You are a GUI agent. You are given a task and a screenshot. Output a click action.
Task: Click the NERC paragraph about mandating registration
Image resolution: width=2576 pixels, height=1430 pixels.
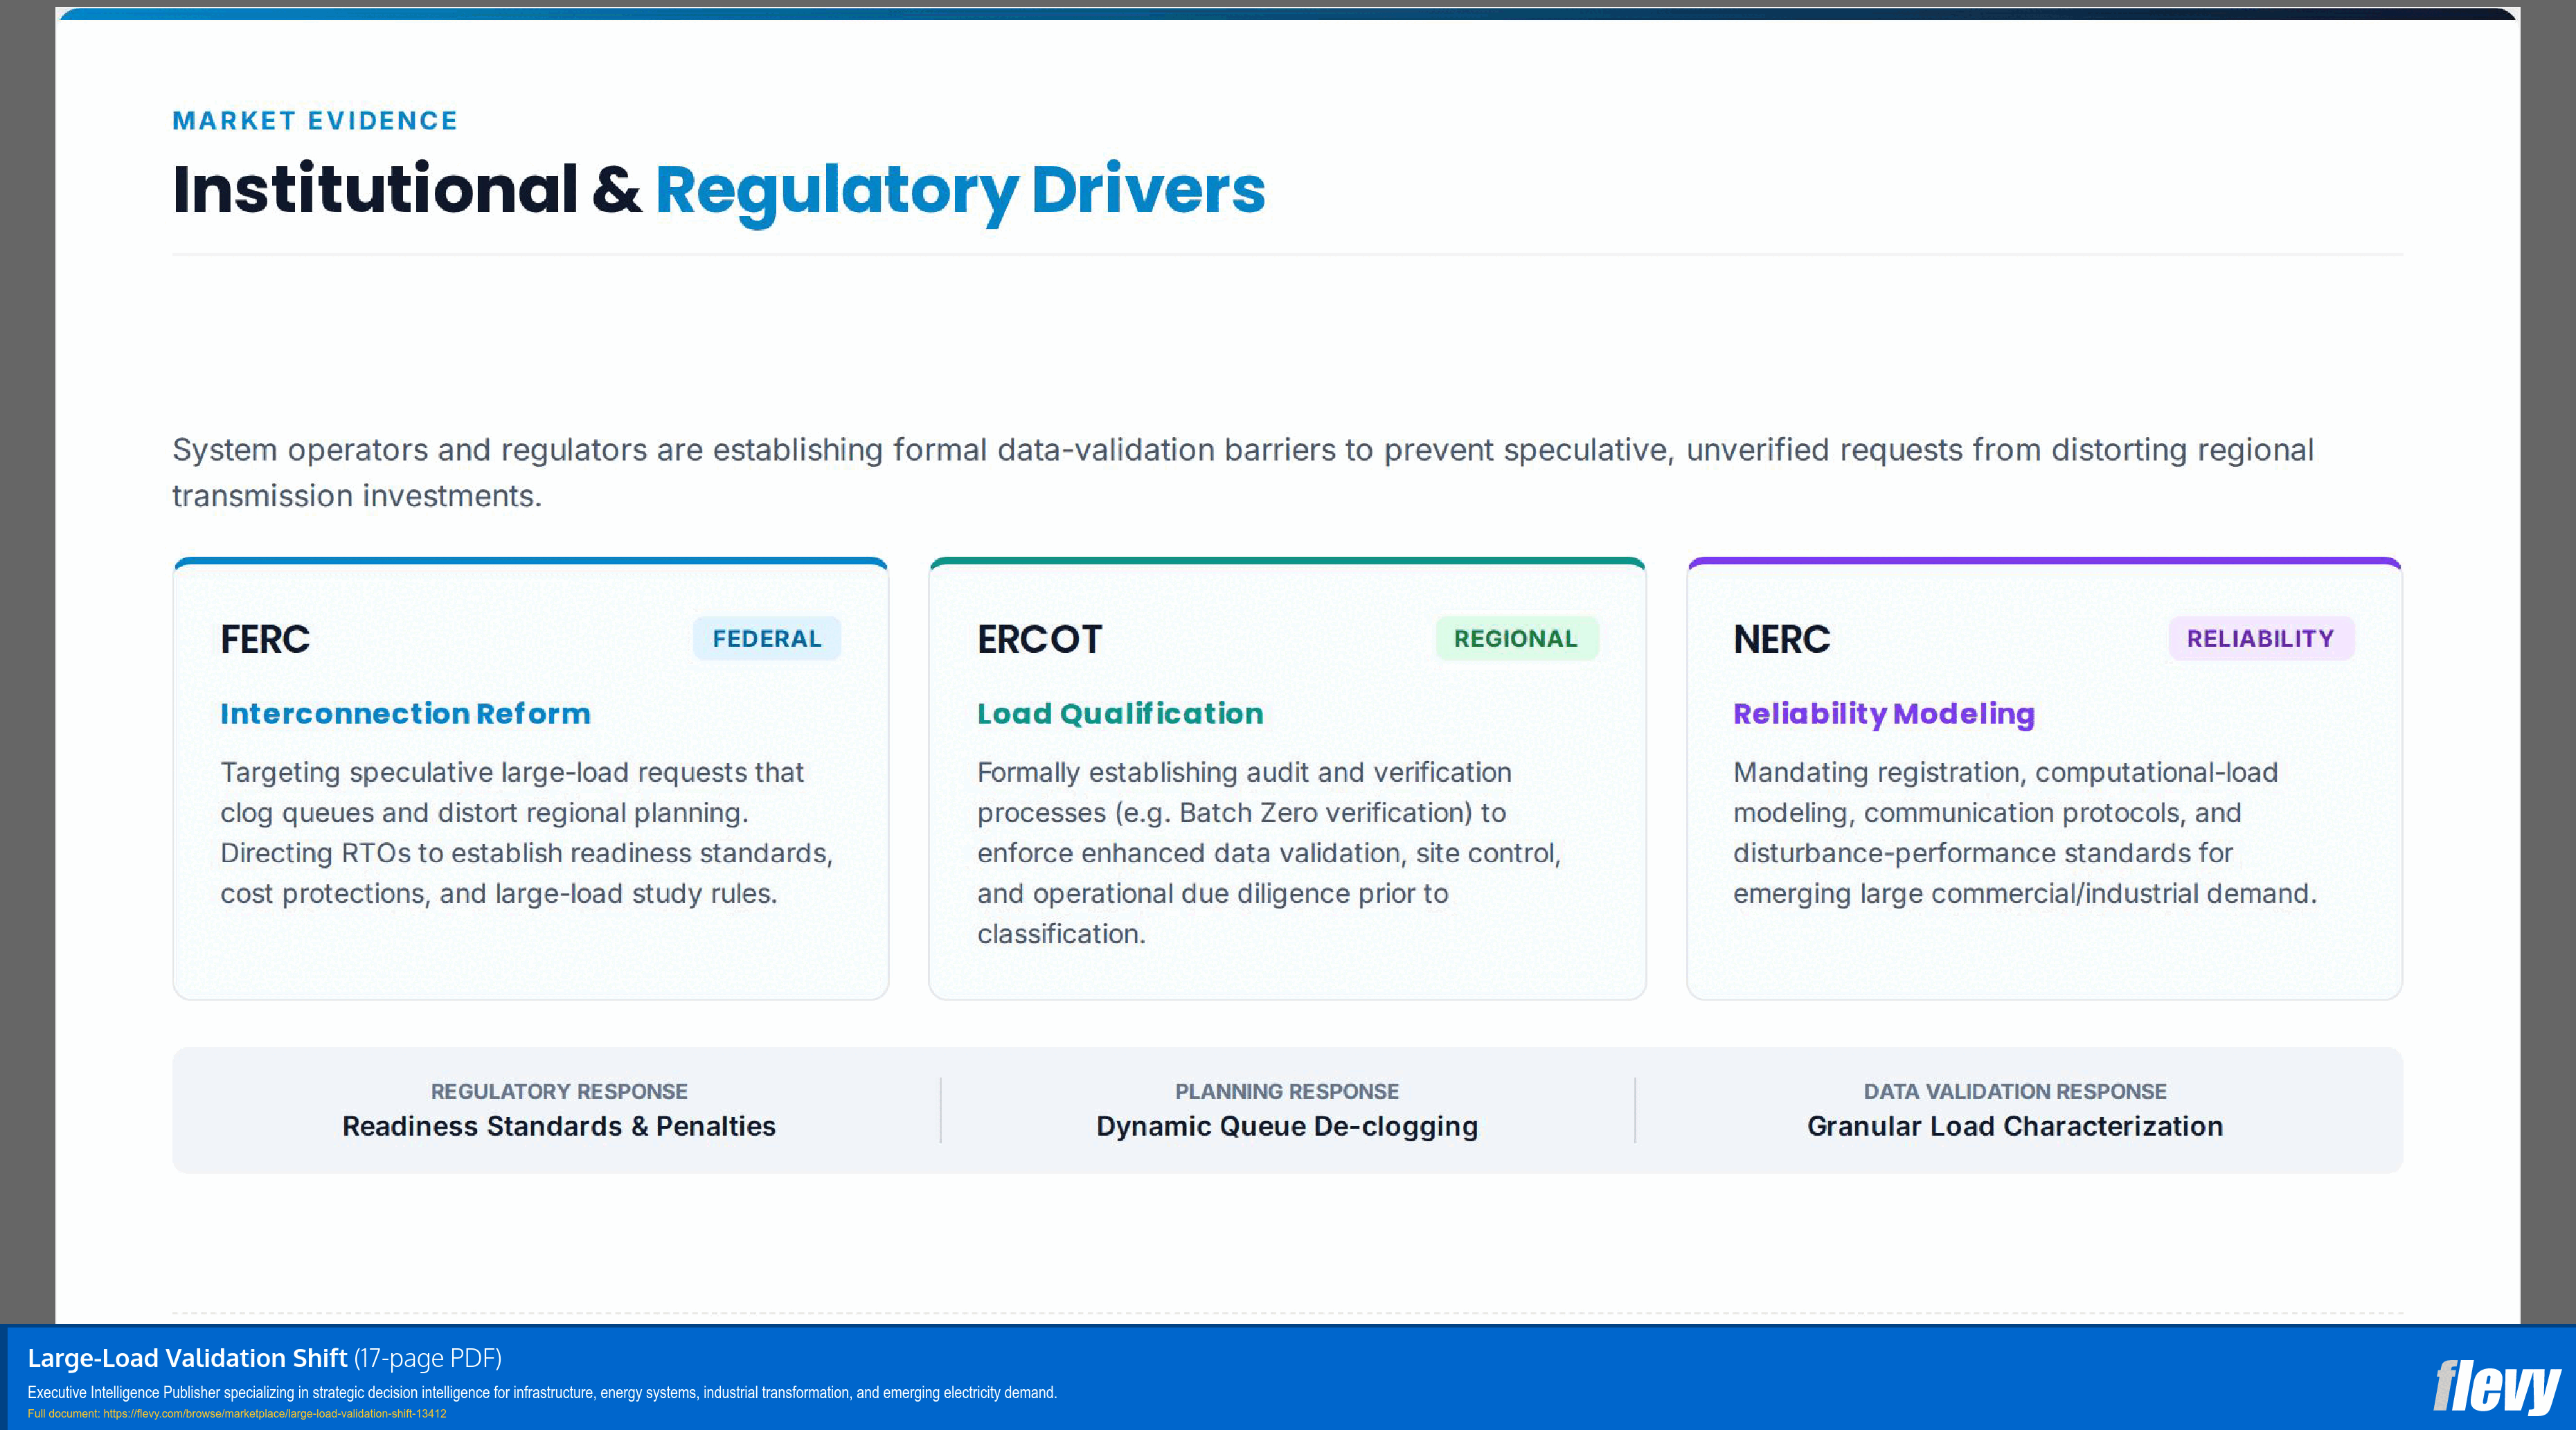[x=2025, y=833]
